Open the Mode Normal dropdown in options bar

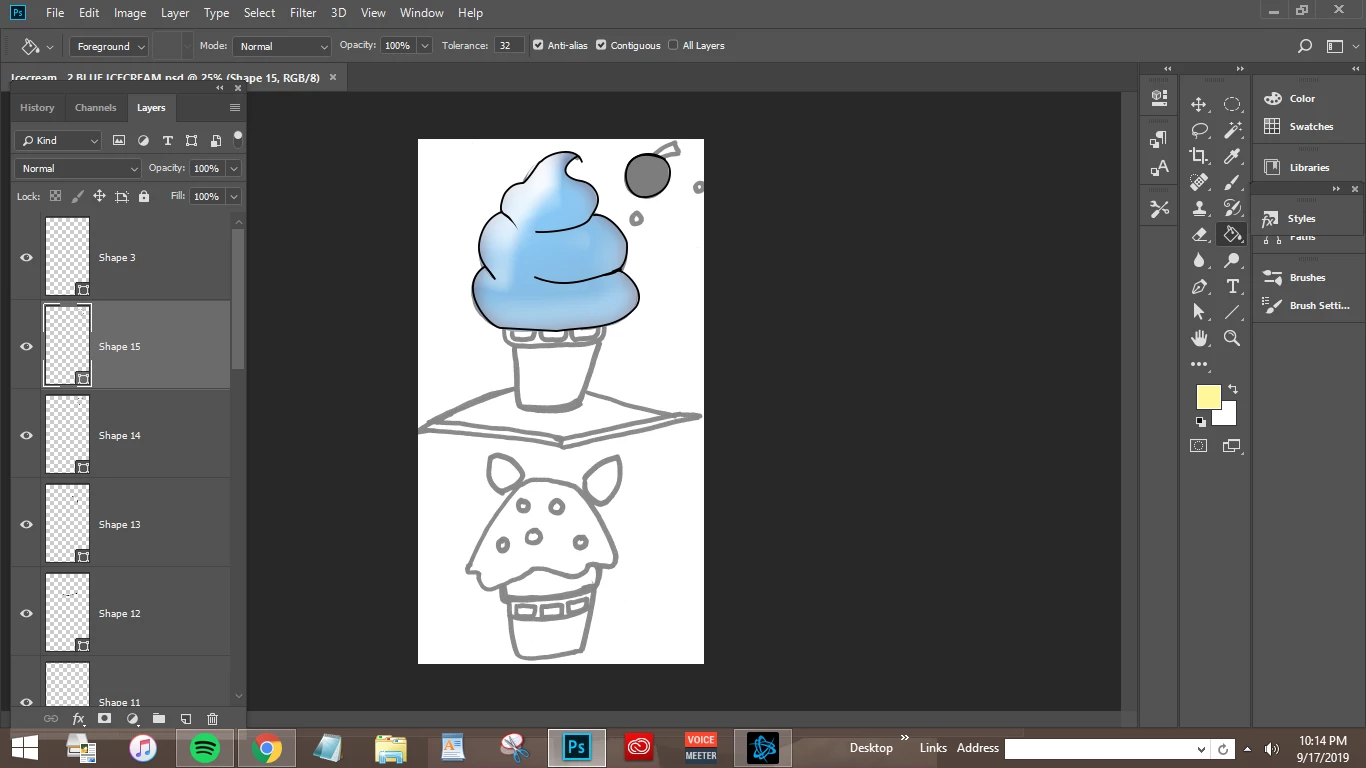point(282,46)
